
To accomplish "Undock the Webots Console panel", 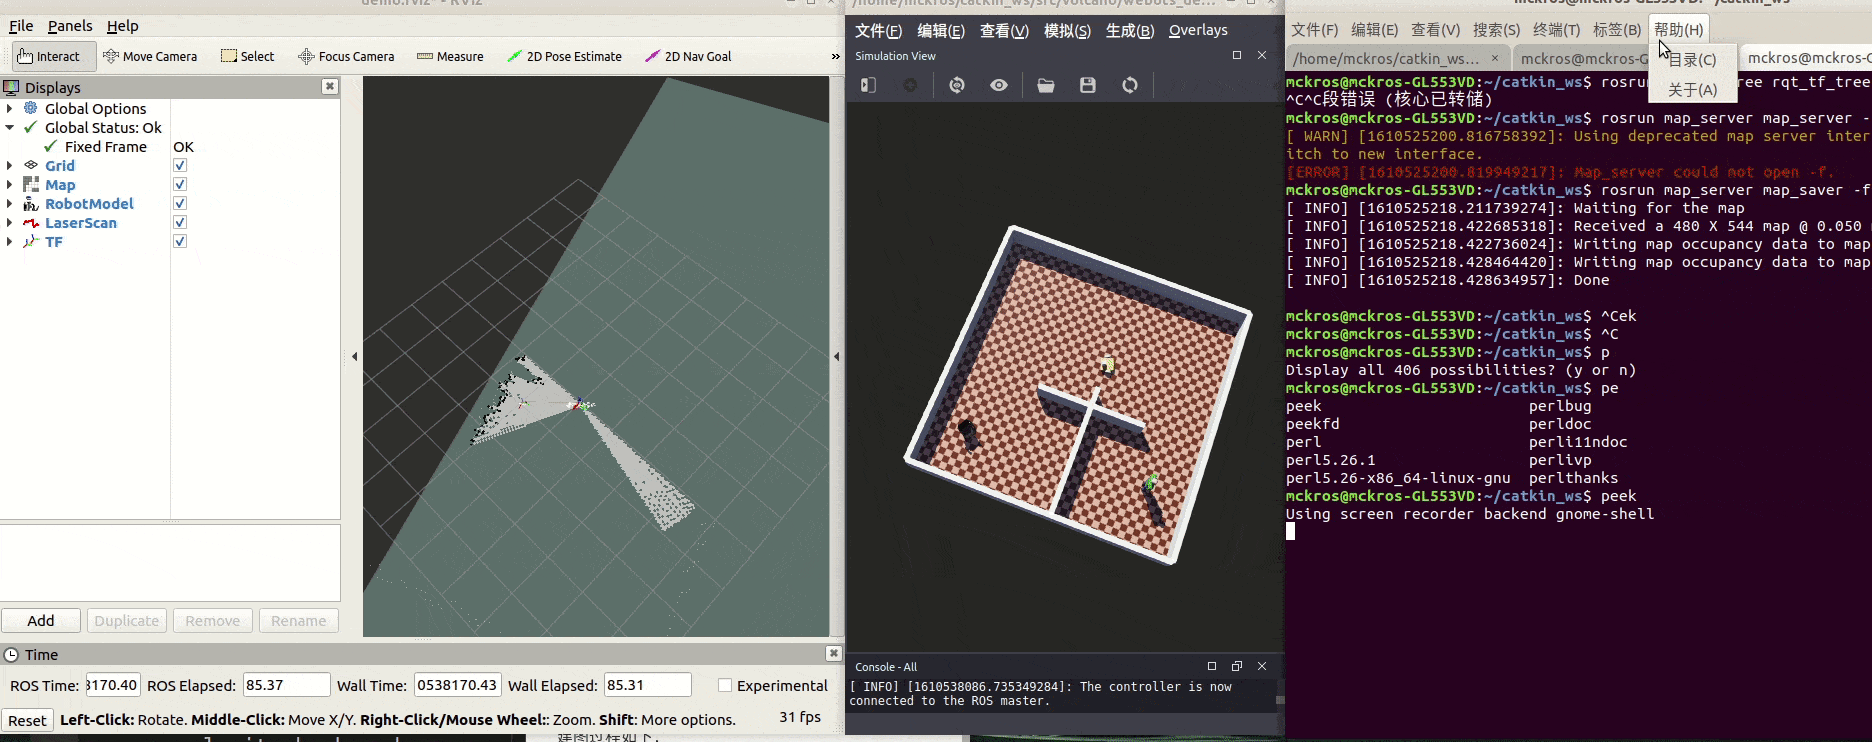I will (1237, 666).
